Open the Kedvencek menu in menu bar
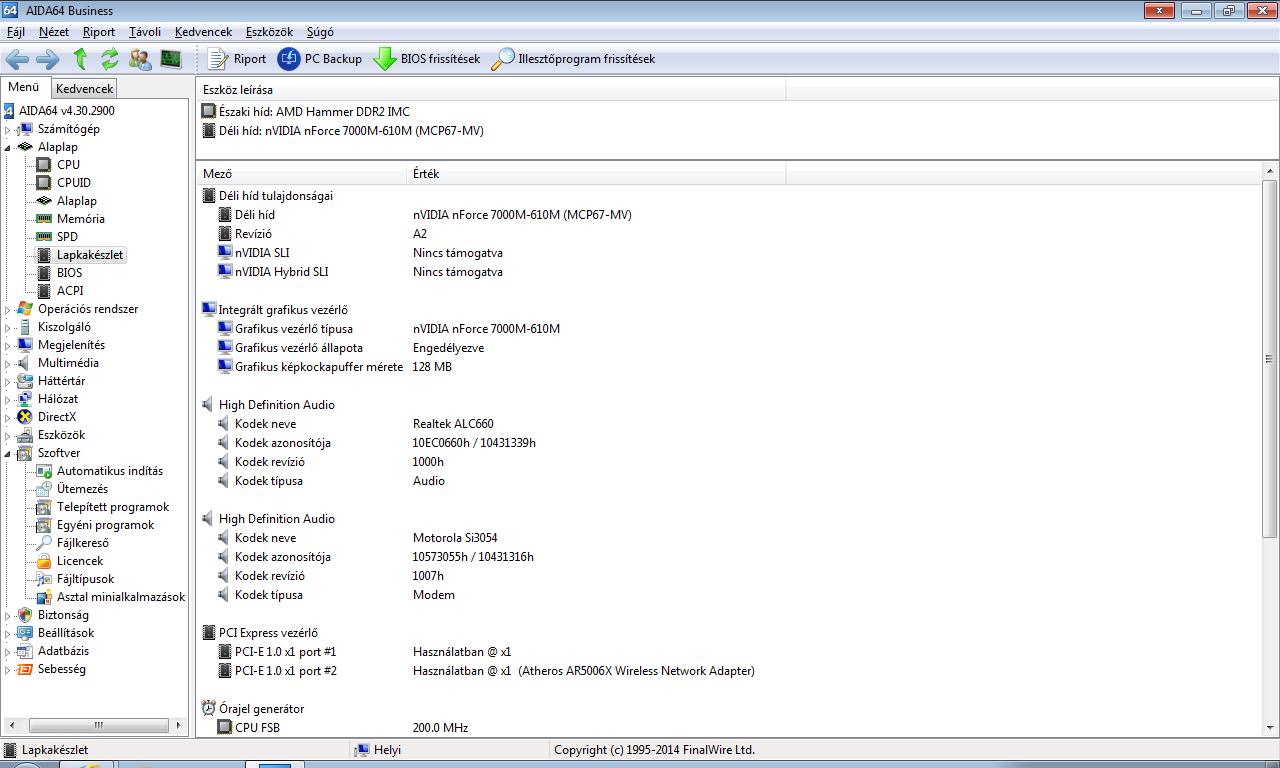 pyautogui.click(x=203, y=32)
